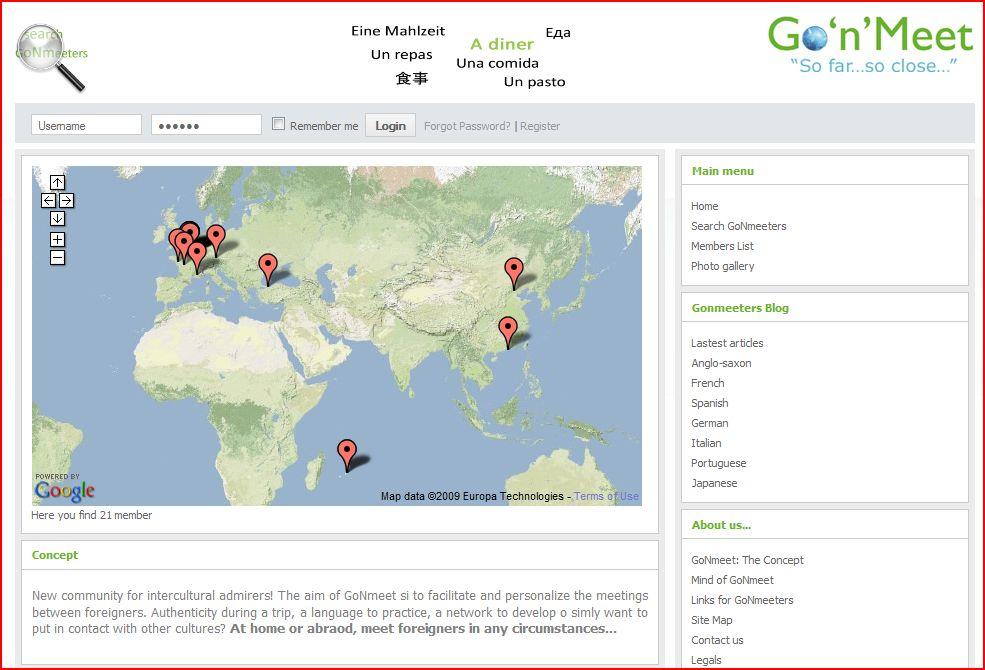Click the bold 'At home or abroad' sentence
Screen dimensions: 985x670
423,629
